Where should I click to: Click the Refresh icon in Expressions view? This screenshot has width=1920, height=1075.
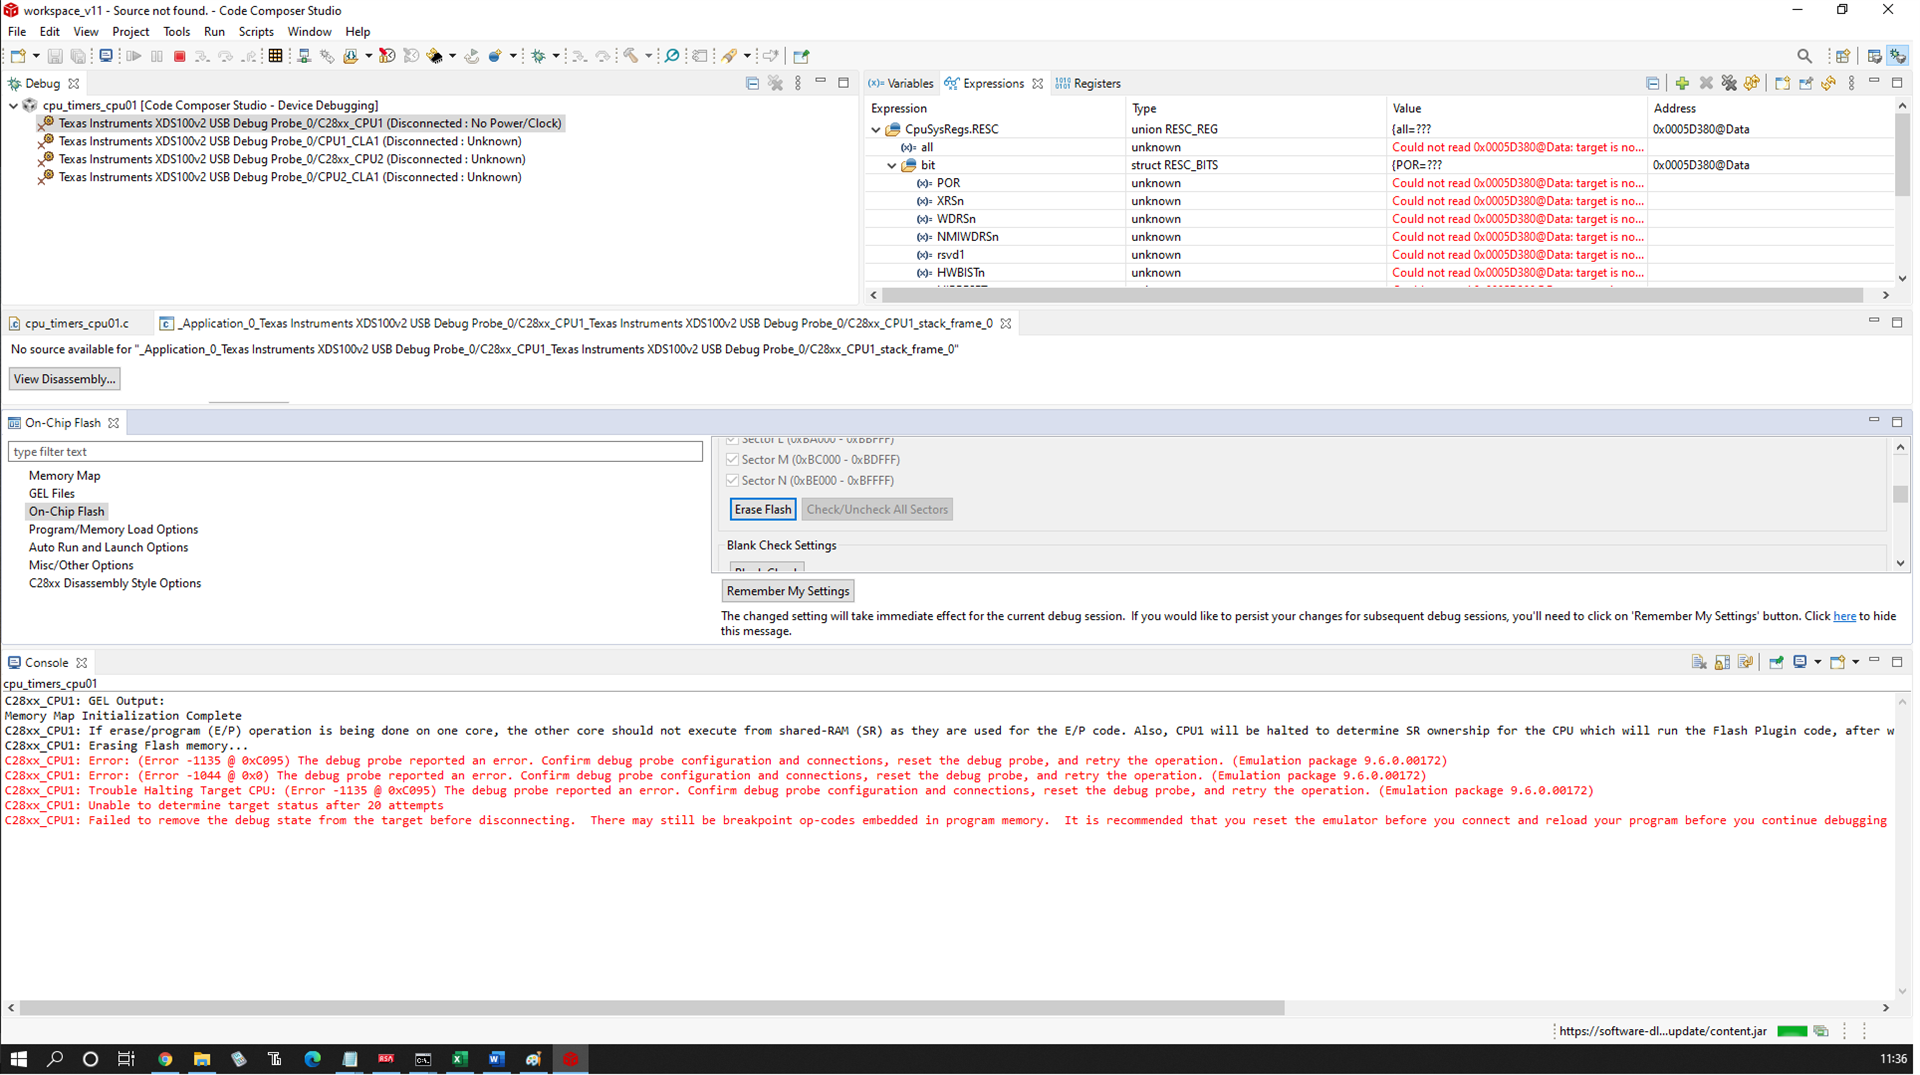1828,83
